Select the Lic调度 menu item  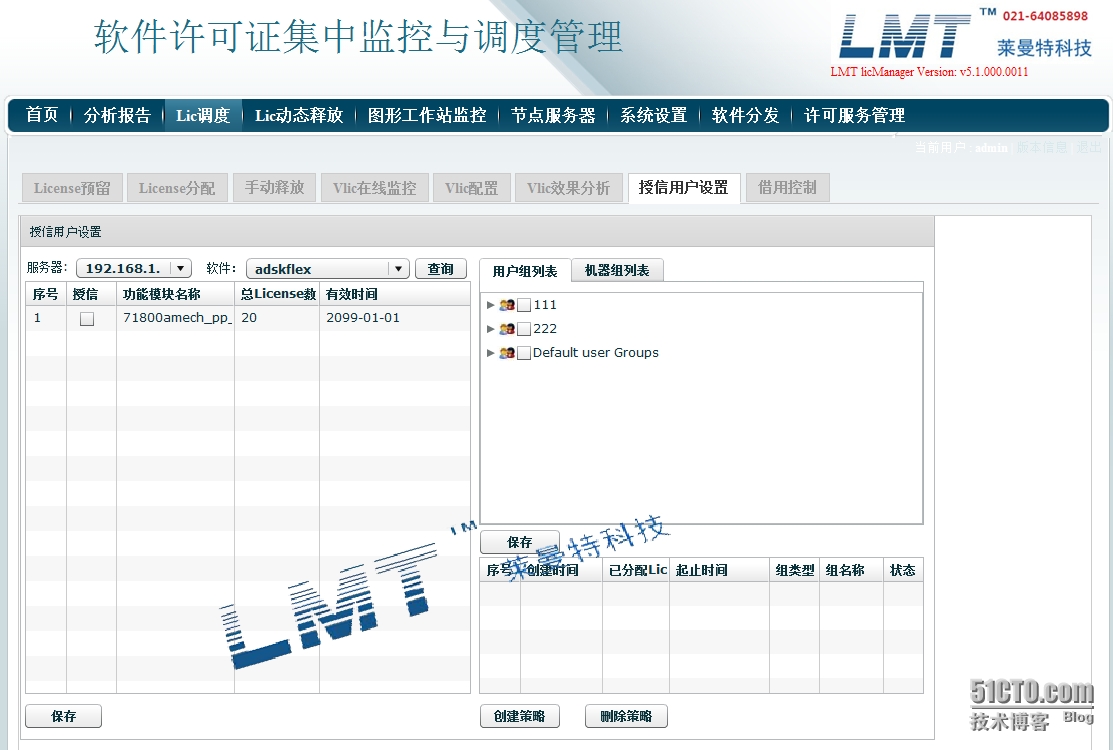[203, 115]
